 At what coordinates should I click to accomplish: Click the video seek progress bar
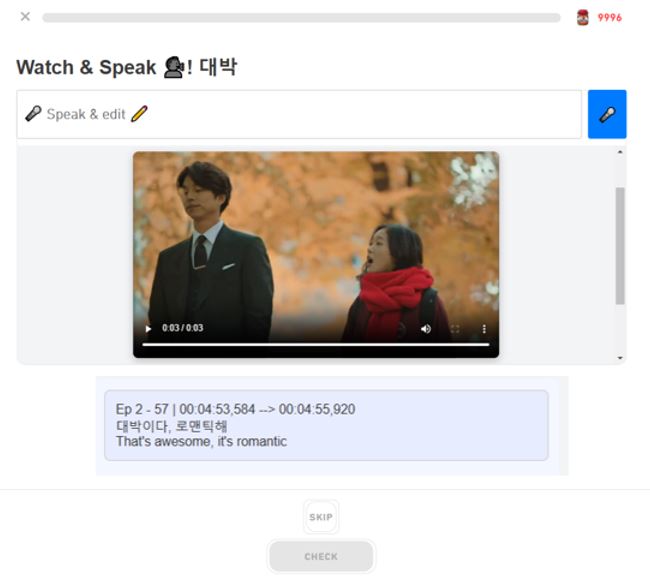click(315, 344)
